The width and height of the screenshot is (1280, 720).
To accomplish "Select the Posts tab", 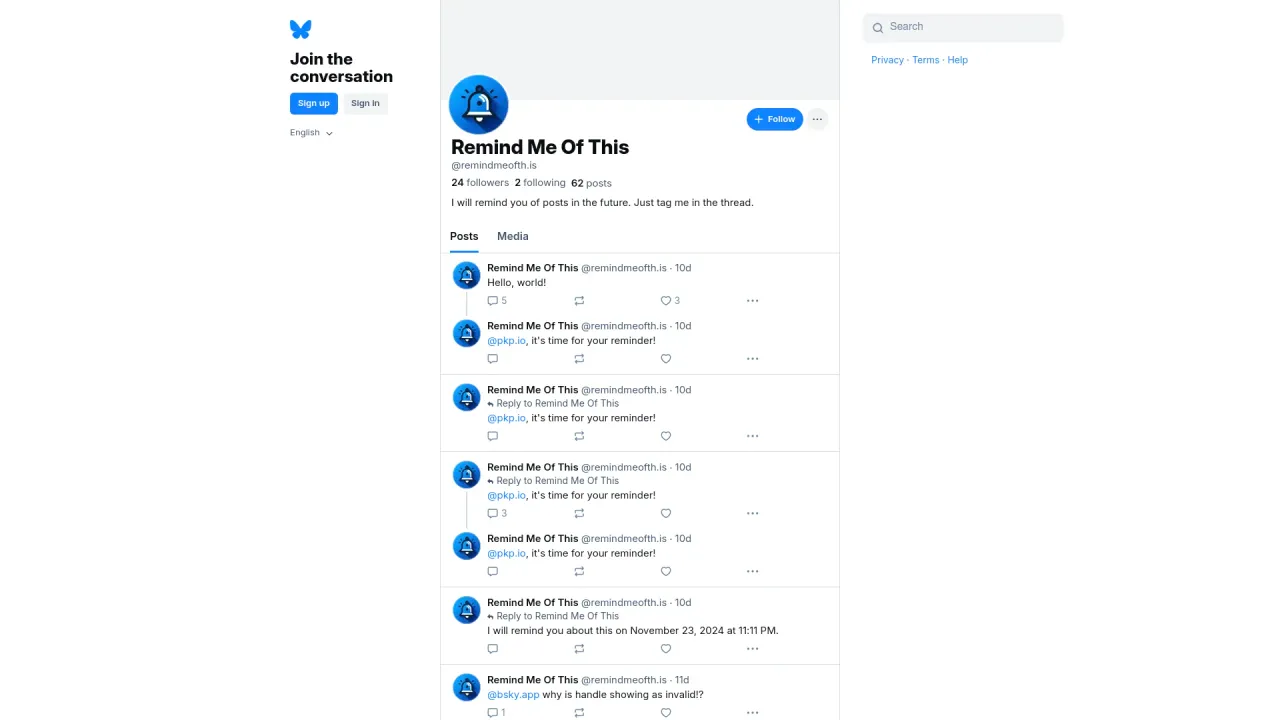I will click(464, 236).
